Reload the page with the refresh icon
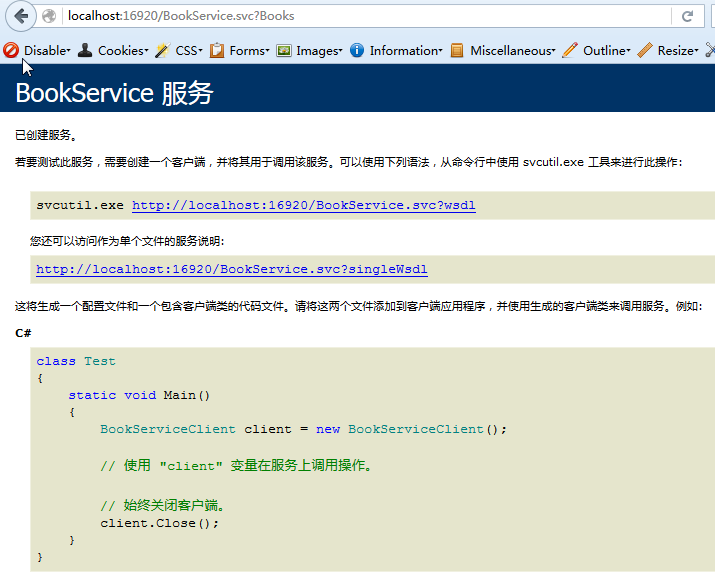Image resolution: width=715 pixels, height=578 pixels. tap(687, 16)
